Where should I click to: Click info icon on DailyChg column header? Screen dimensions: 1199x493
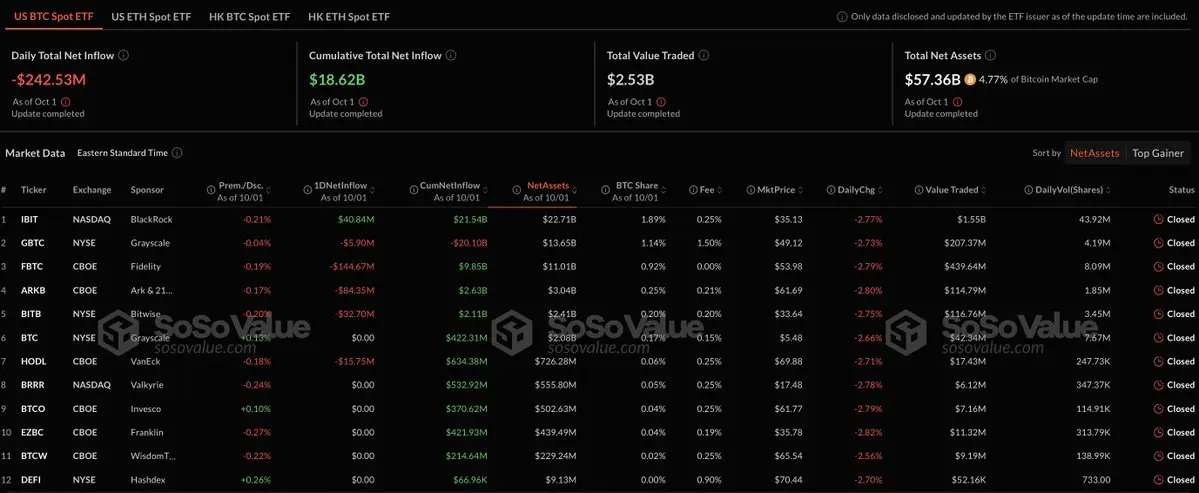[831, 190]
